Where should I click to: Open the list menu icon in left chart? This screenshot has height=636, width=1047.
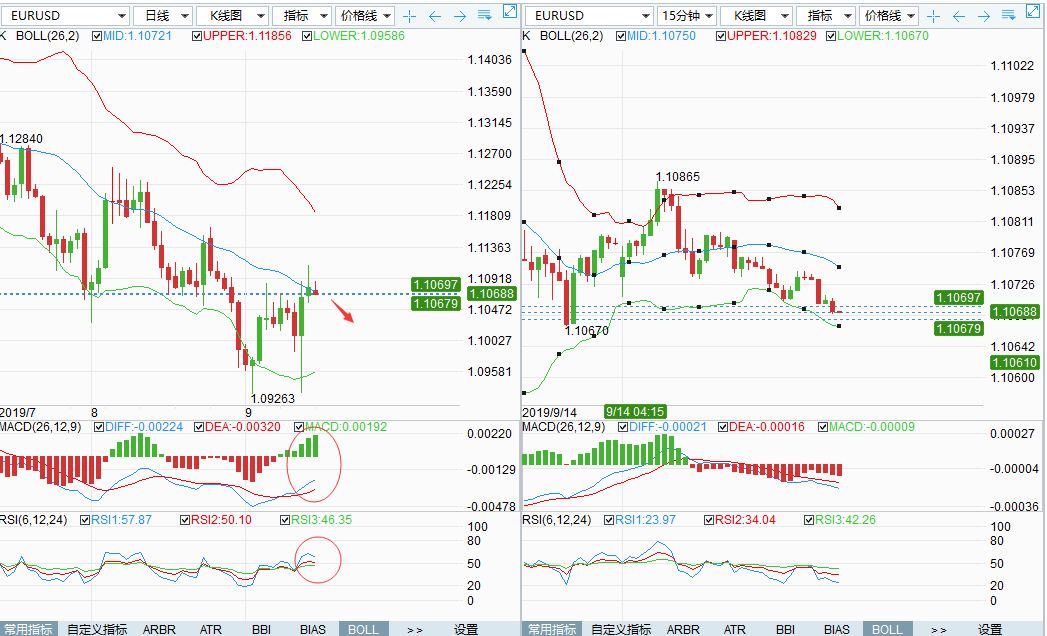point(484,16)
